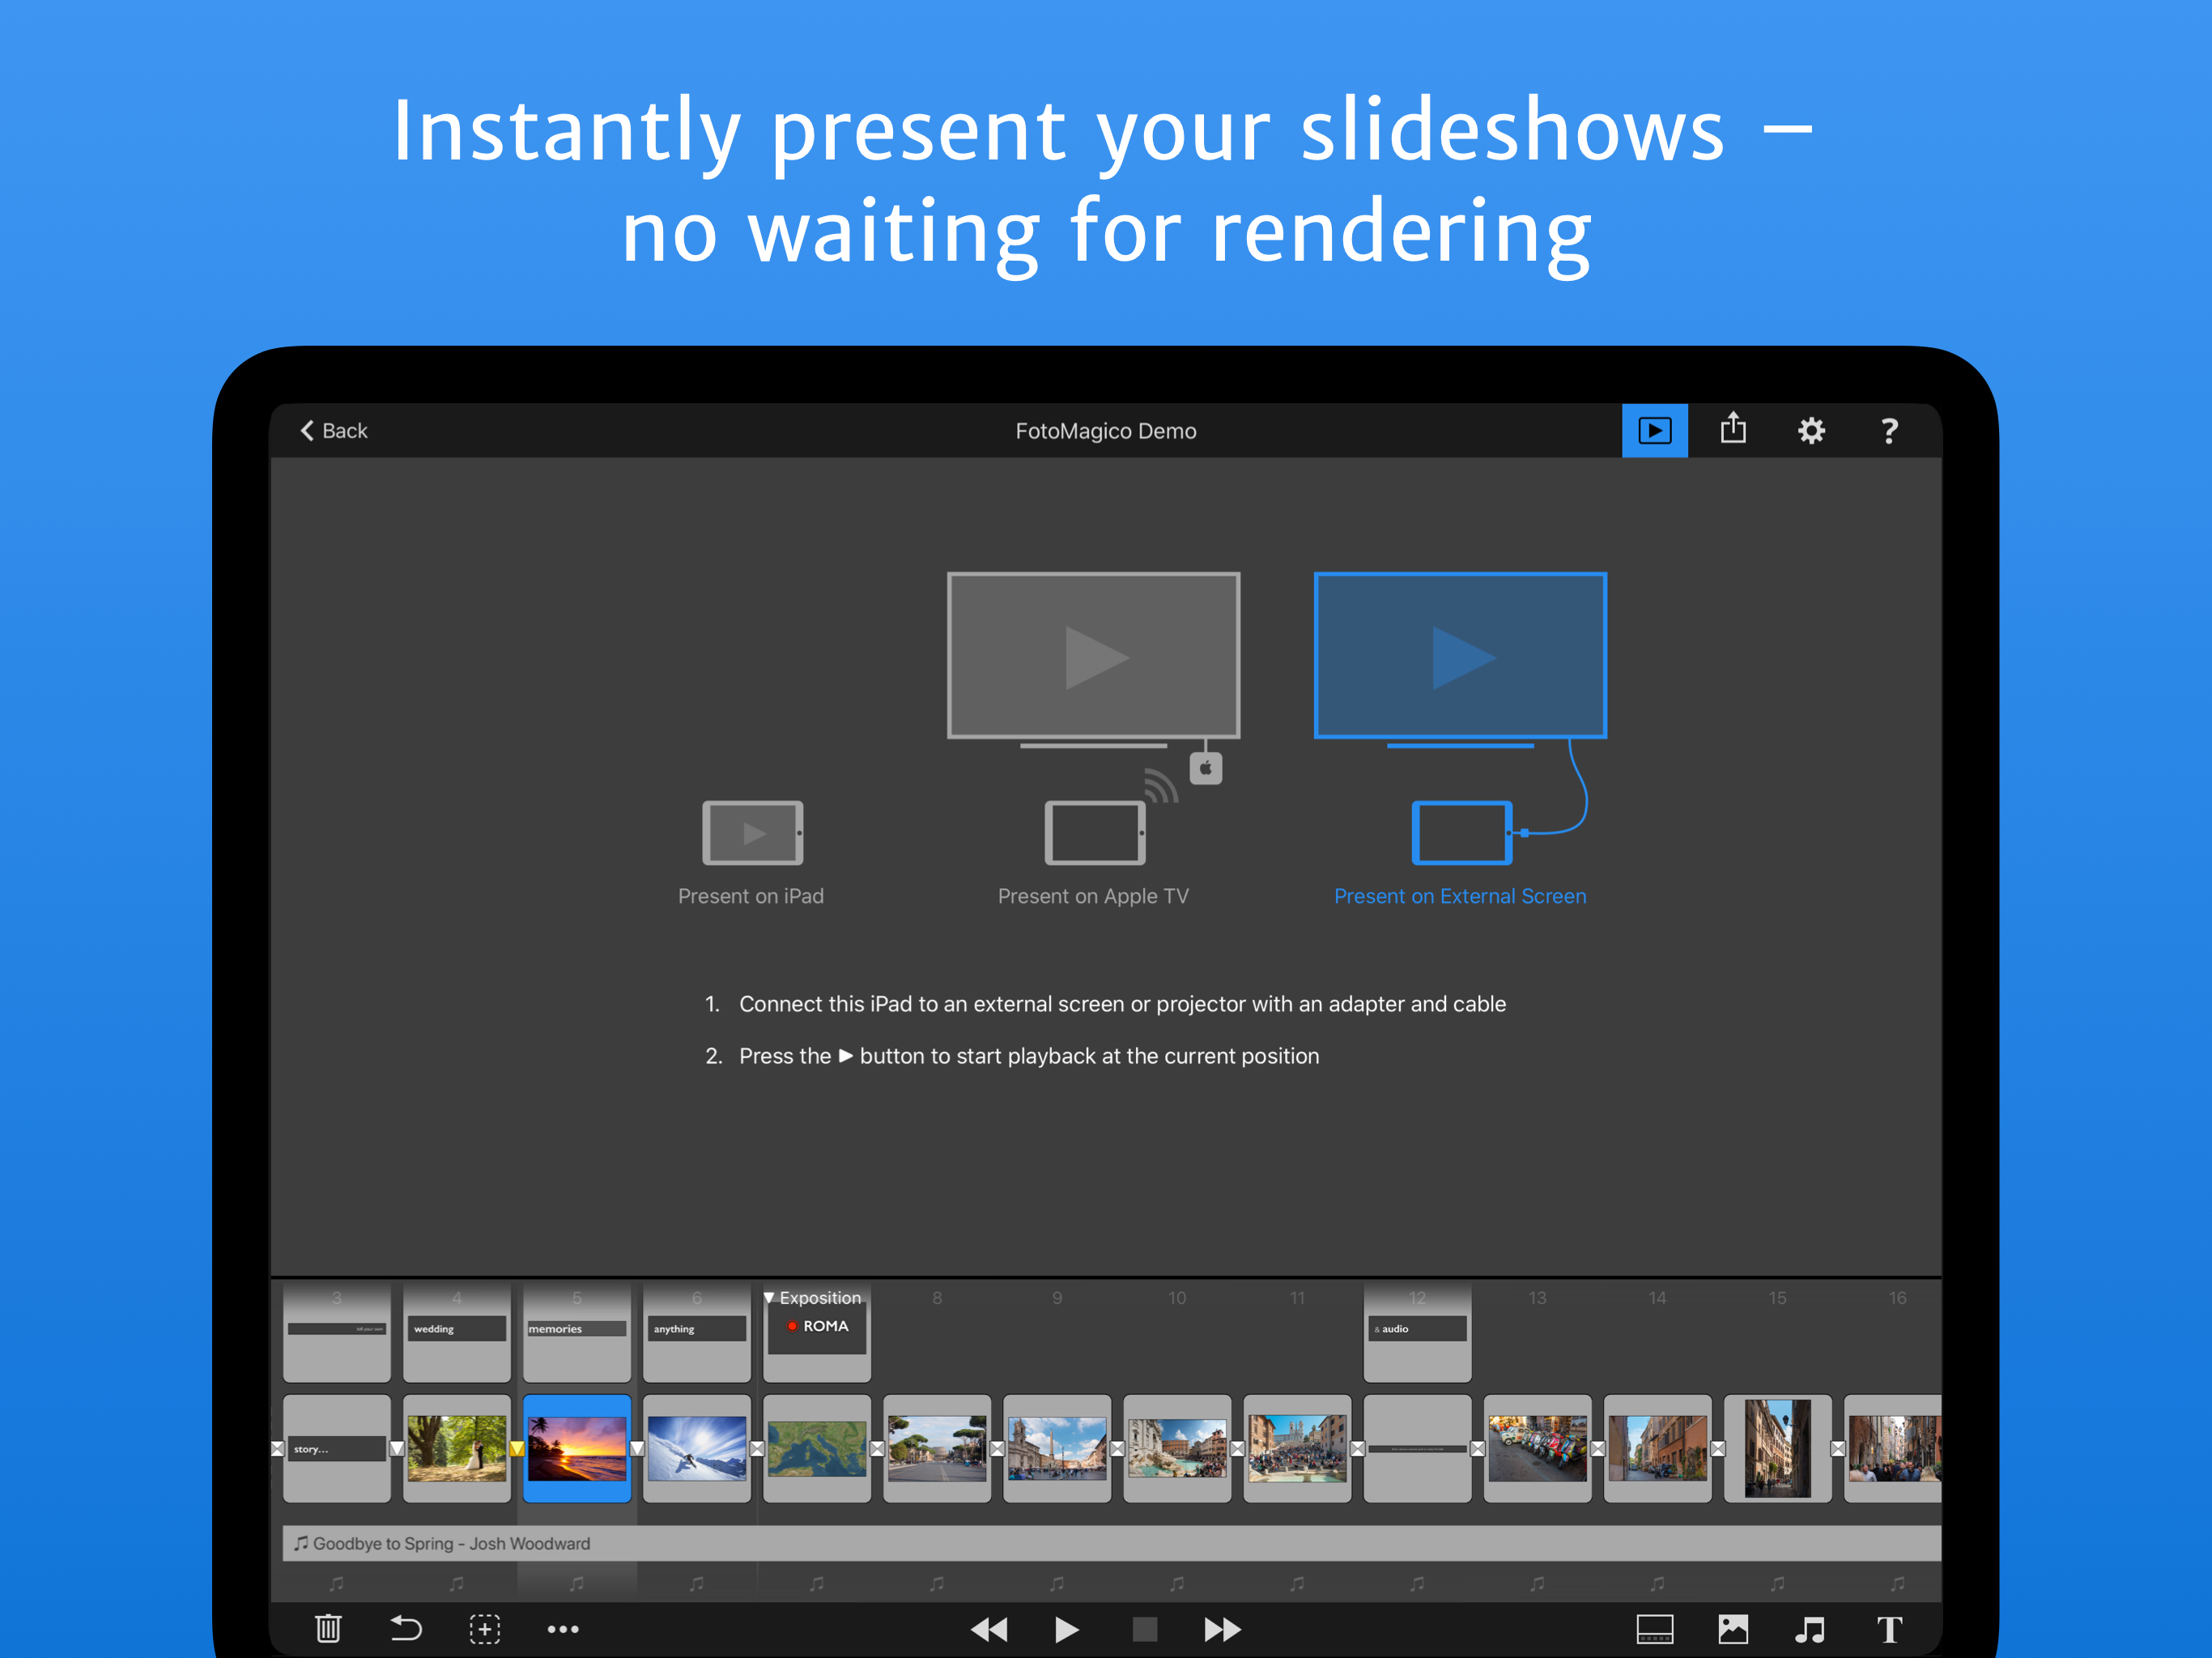The width and height of the screenshot is (2212, 1658).
Task: Select the scooters photo slide 13
Action: 1537,1448
